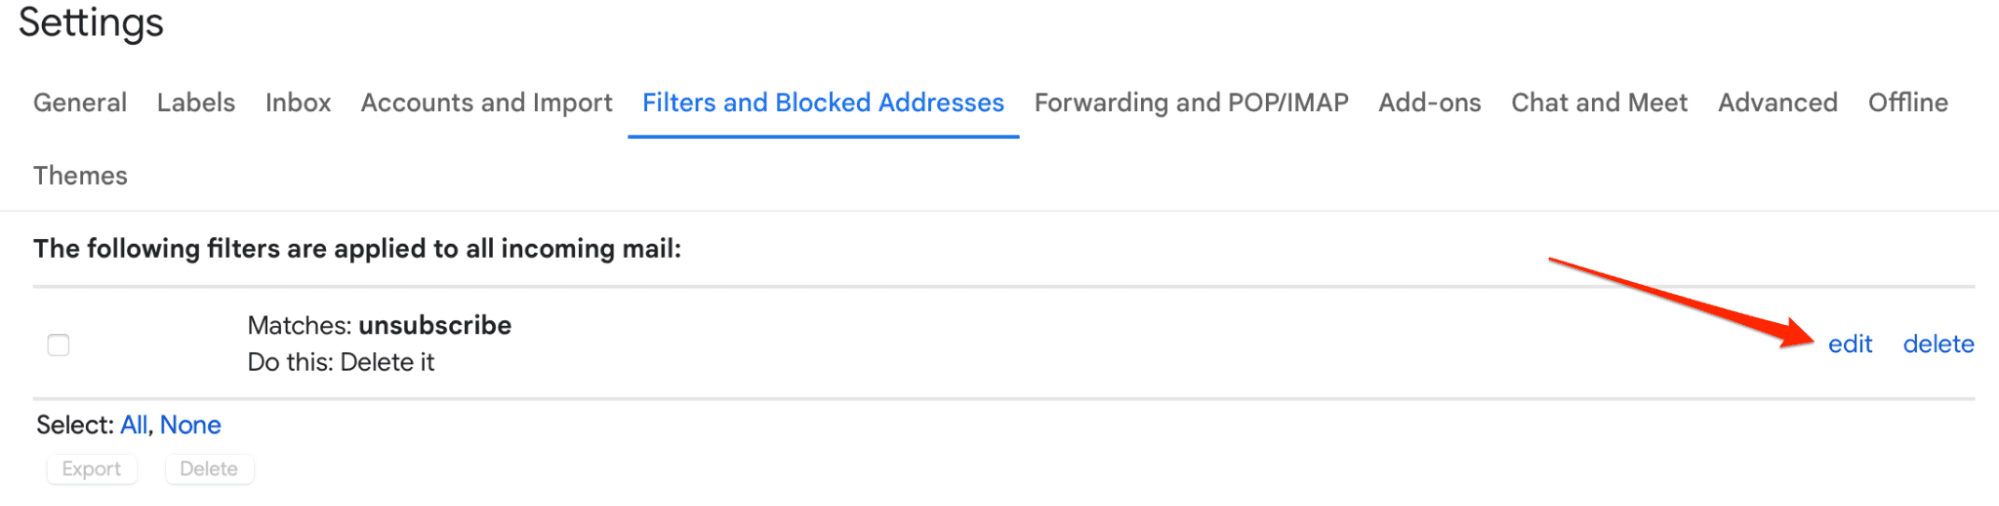The image size is (1999, 506).
Task: Edit the unsubscribe filter
Action: coord(1849,344)
